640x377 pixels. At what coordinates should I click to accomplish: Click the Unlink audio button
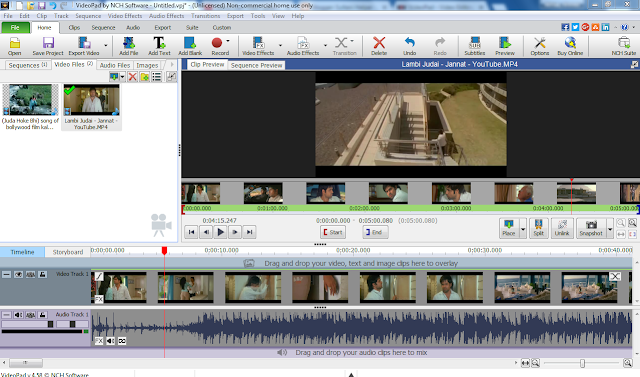click(x=562, y=228)
